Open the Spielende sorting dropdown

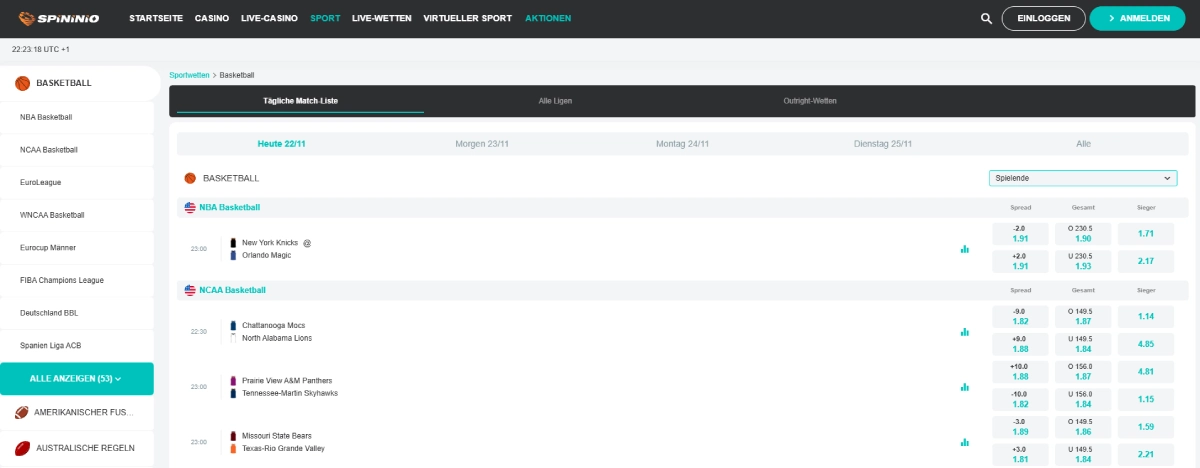(1083, 178)
